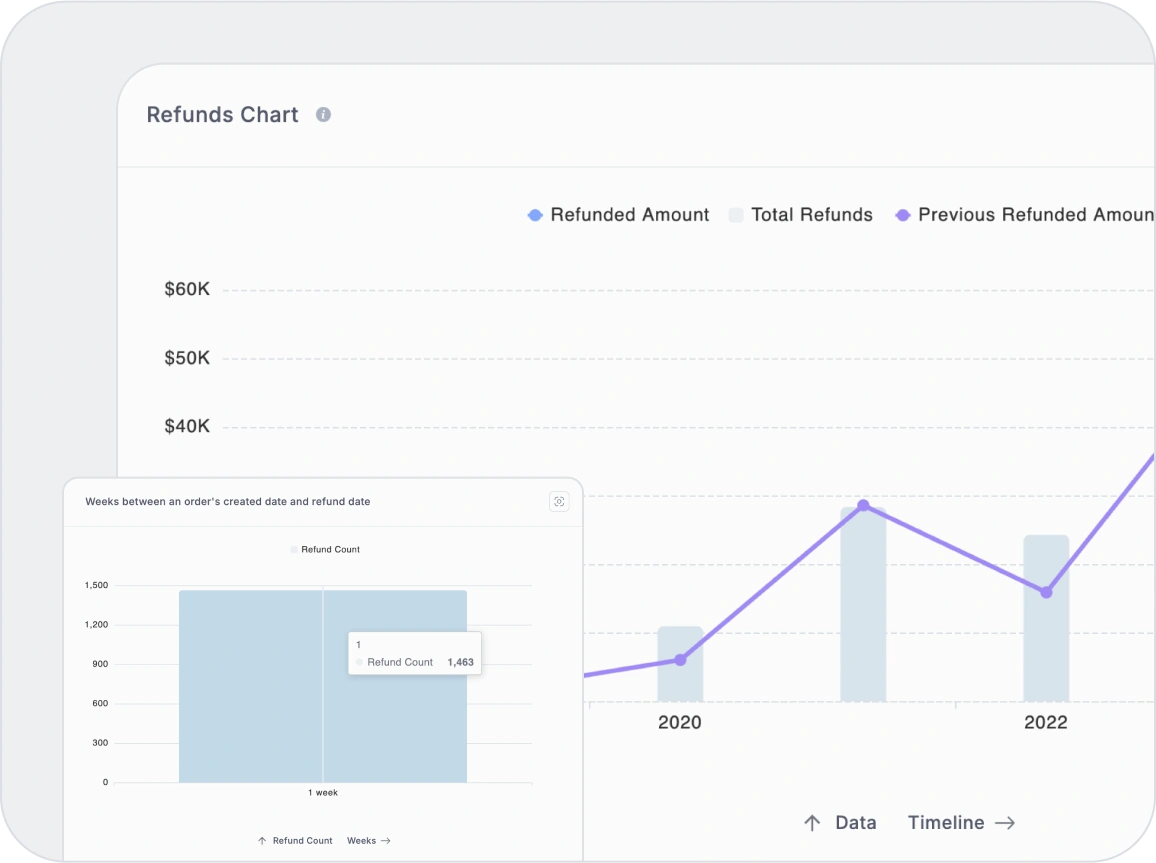
Task: Click the peak purple data point between 2020 and 2022
Action: click(x=863, y=505)
